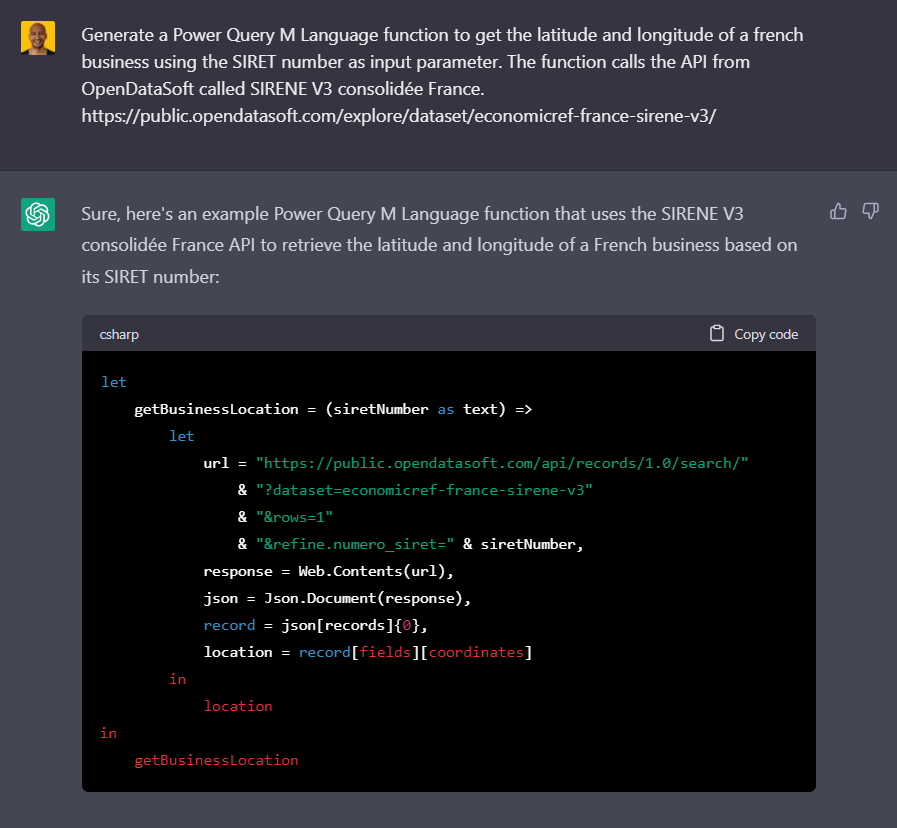Click the csharp language label
The height and width of the screenshot is (828, 897).
[119, 334]
